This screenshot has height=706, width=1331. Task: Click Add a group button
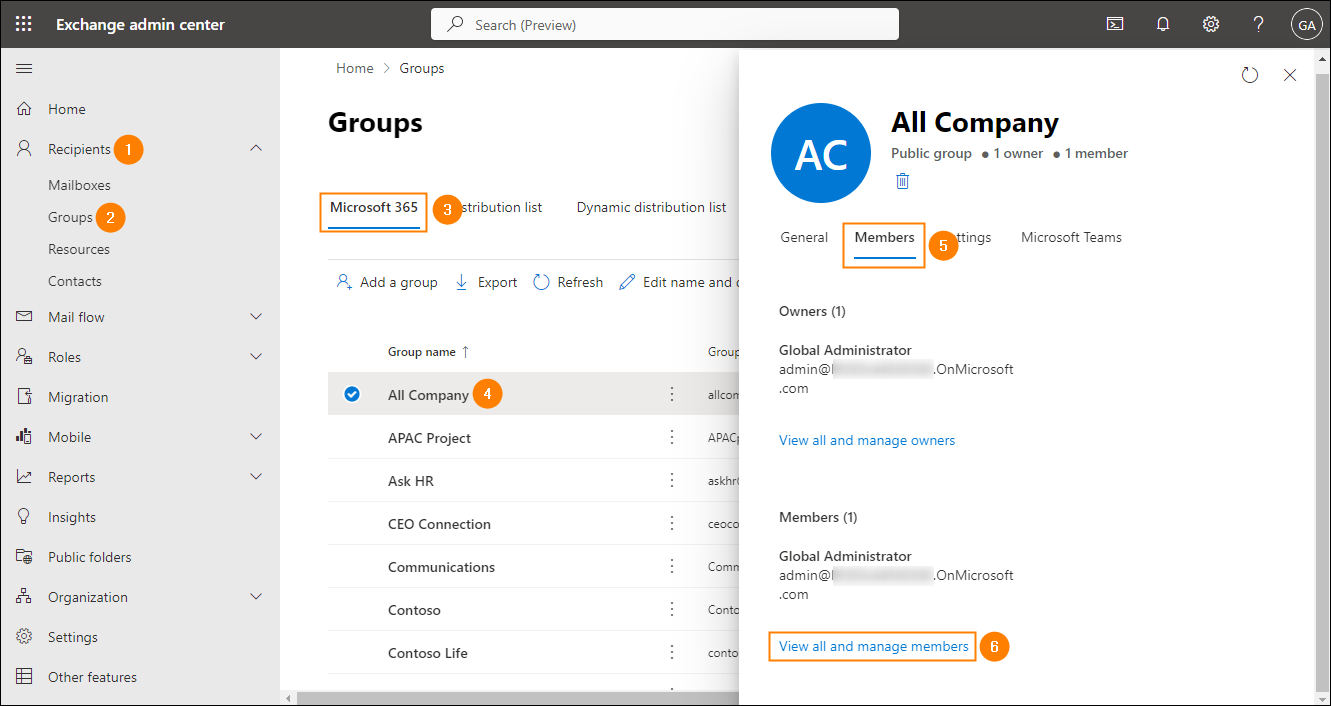pos(387,283)
